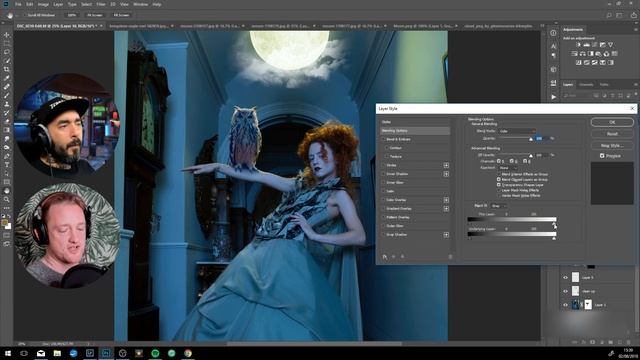Select the Lasso tool
The width and height of the screenshot is (640, 360).
(x=7, y=52)
